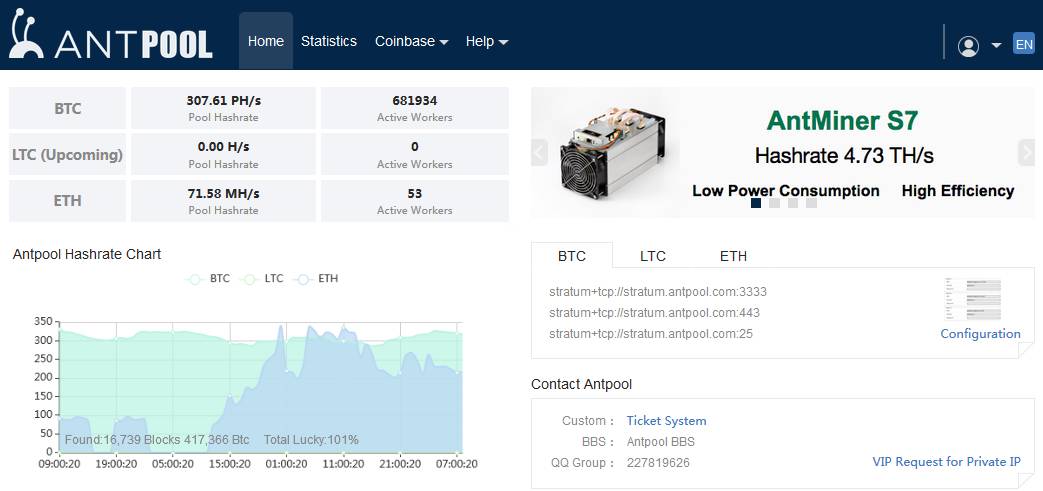Open the Ticket System link

[x=667, y=420]
